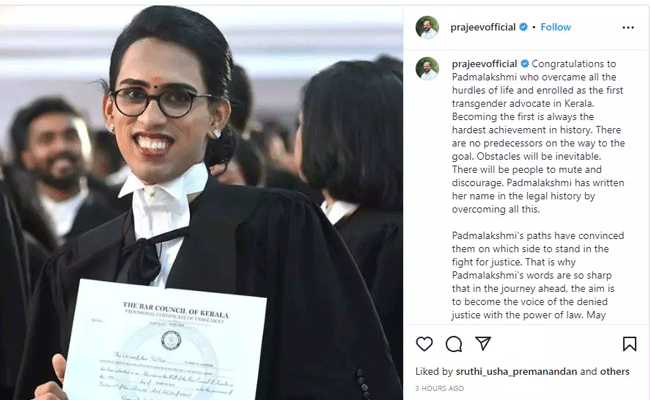The height and width of the screenshot is (400, 650).
Task: Open comments with the speech bubble icon
Action: click(454, 344)
